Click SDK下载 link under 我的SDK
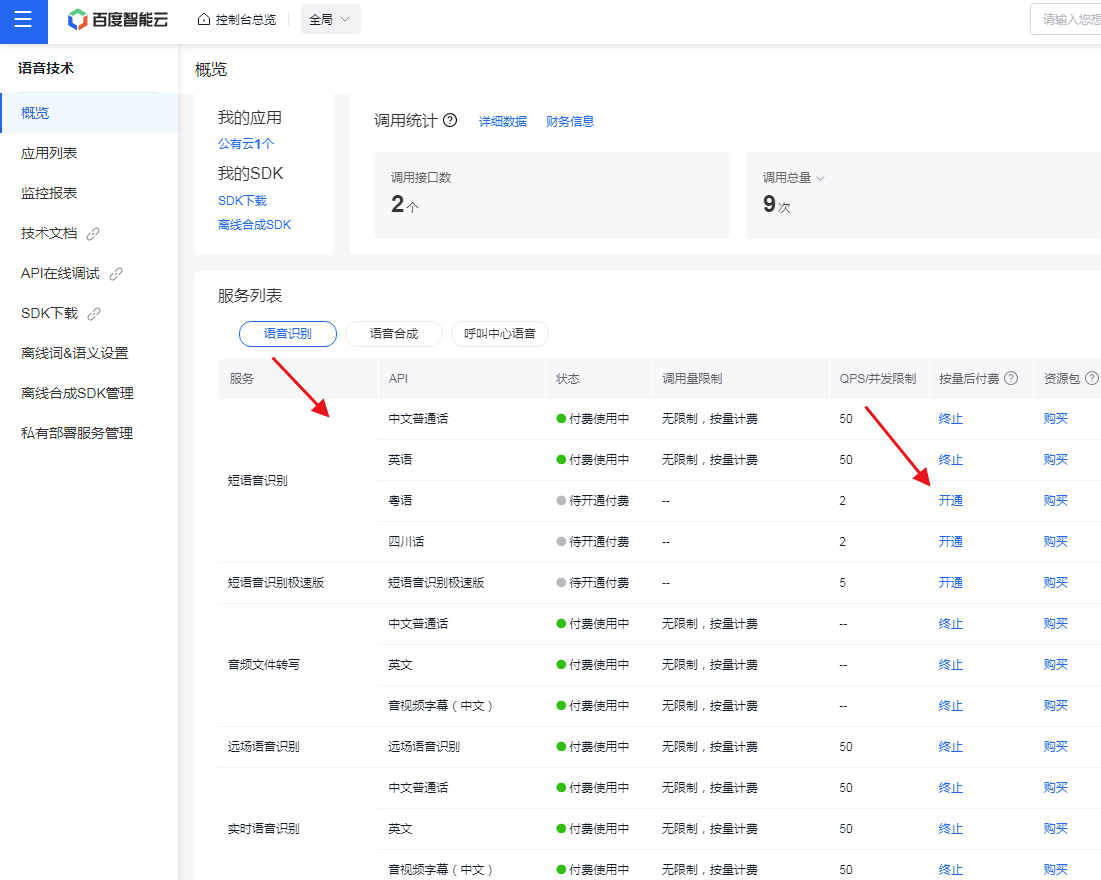Screen dimensions: 1101x880 [x=242, y=201]
